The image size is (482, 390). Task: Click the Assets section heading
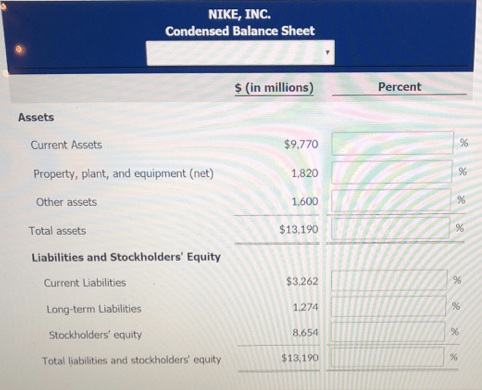(x=36, y=117)
